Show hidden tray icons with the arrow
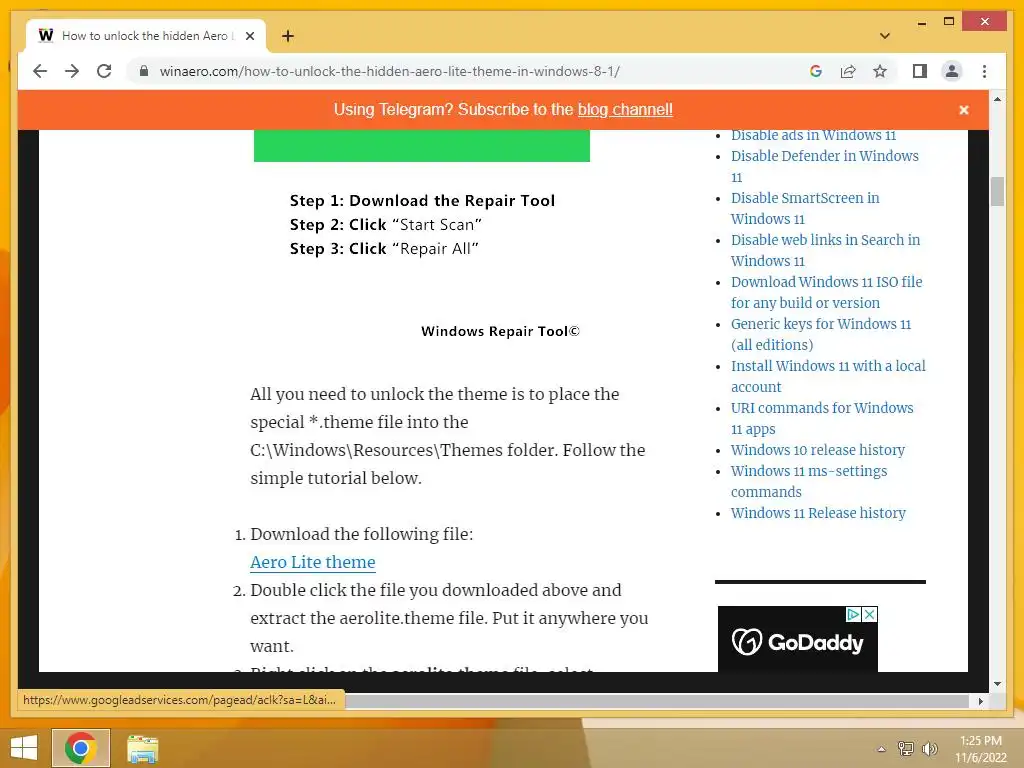The height and width of the screenshot is (768, 1024). click(x=881, y=749)
